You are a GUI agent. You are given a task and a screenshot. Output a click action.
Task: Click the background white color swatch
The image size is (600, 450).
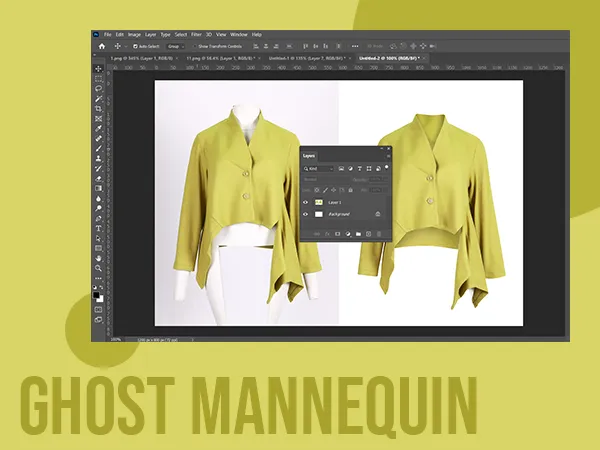(x=100, y=299)
